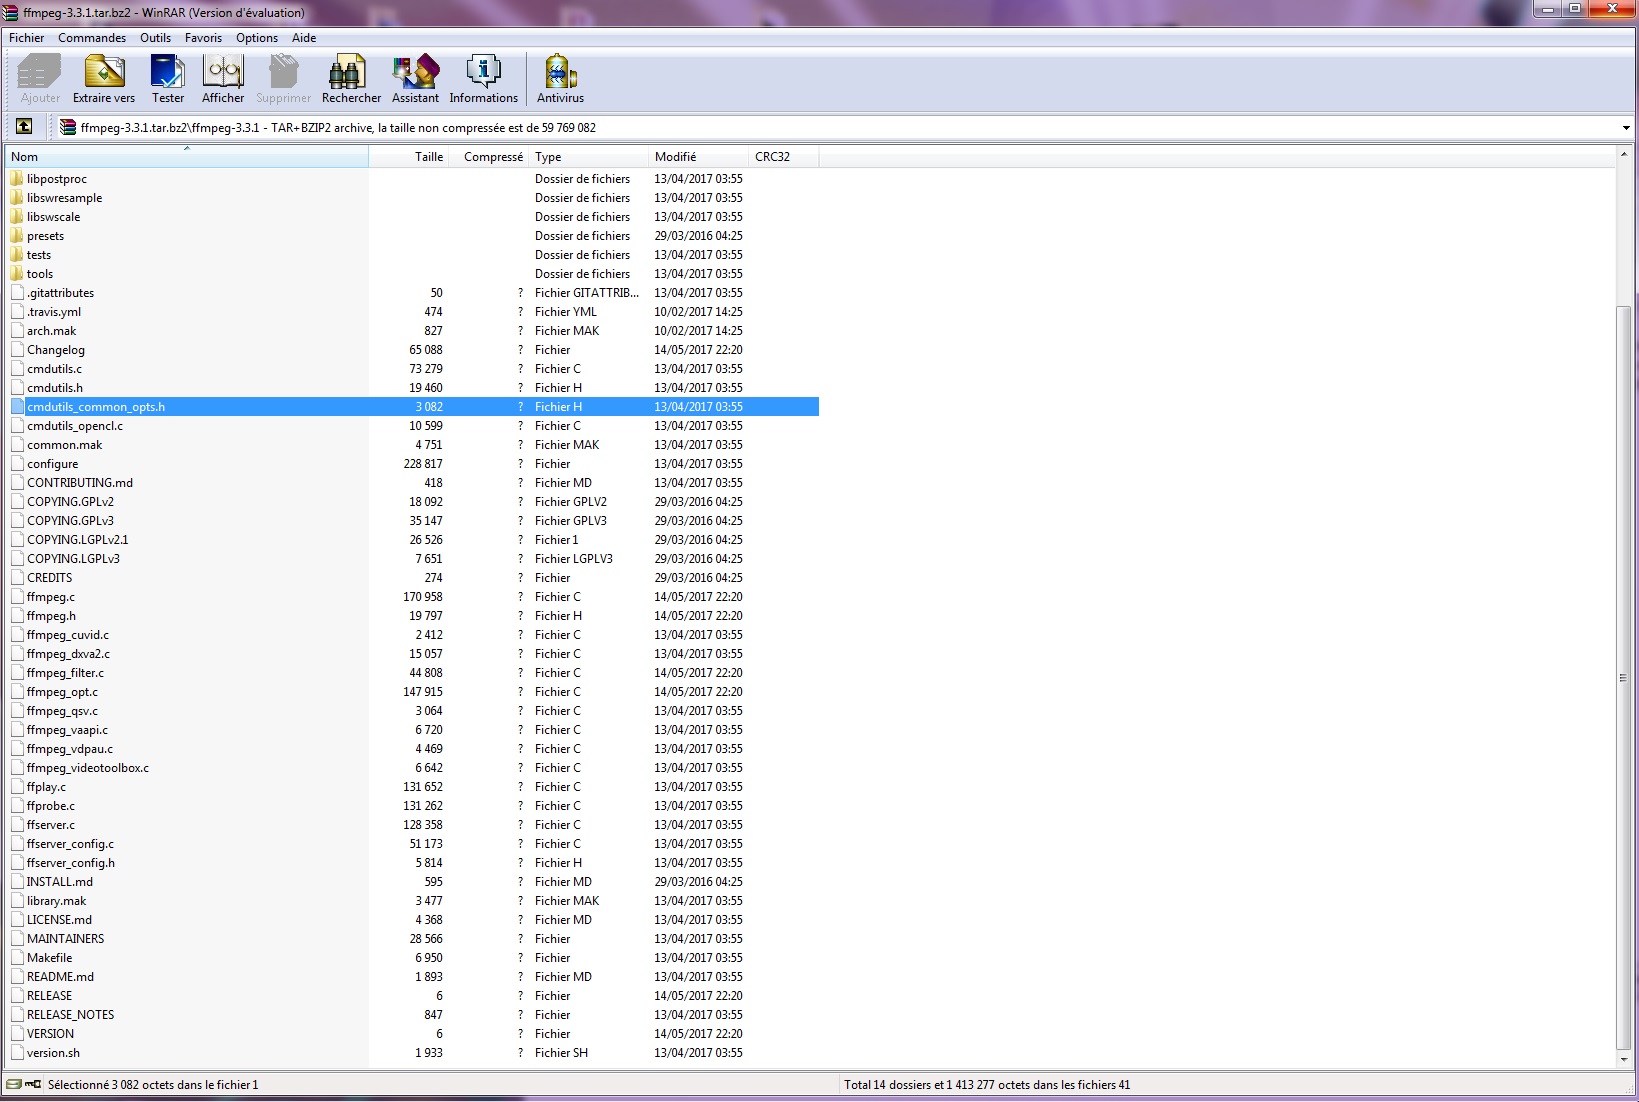Go up one folder level icon
The width and height of the screenshot is (1639, 1102).
pyautogui.click(x=24, y=127)
